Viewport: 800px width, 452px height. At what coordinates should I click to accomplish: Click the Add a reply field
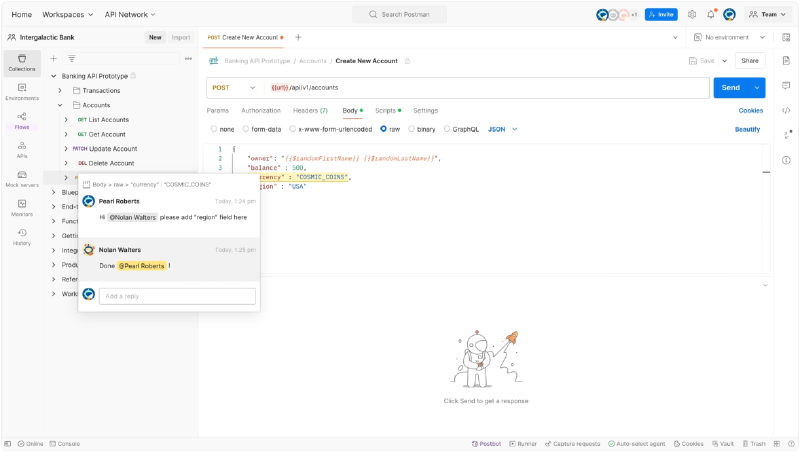[177, 296]
